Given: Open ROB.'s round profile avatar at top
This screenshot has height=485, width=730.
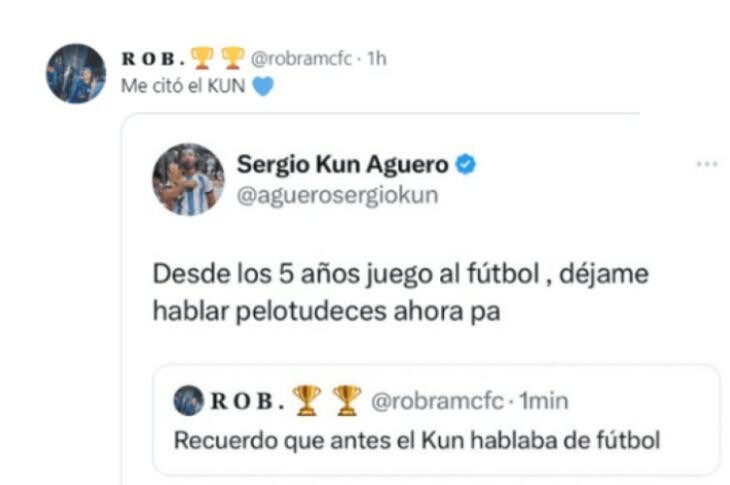Looking at the screenshot, I should point(76,74).
